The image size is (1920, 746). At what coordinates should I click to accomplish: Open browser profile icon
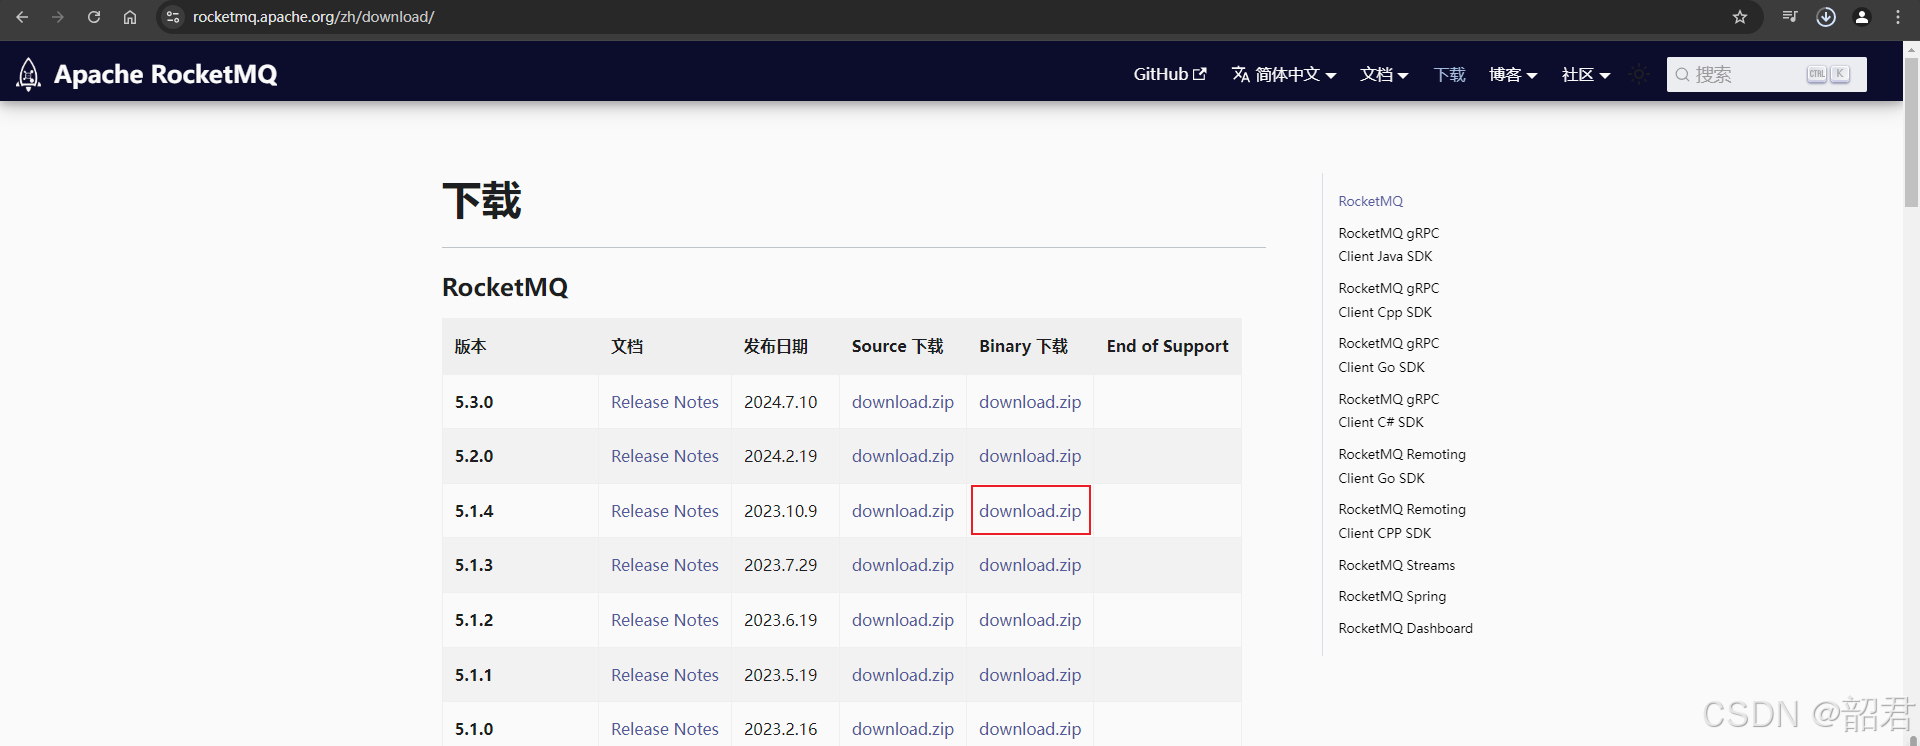[x=1862, y=17]
